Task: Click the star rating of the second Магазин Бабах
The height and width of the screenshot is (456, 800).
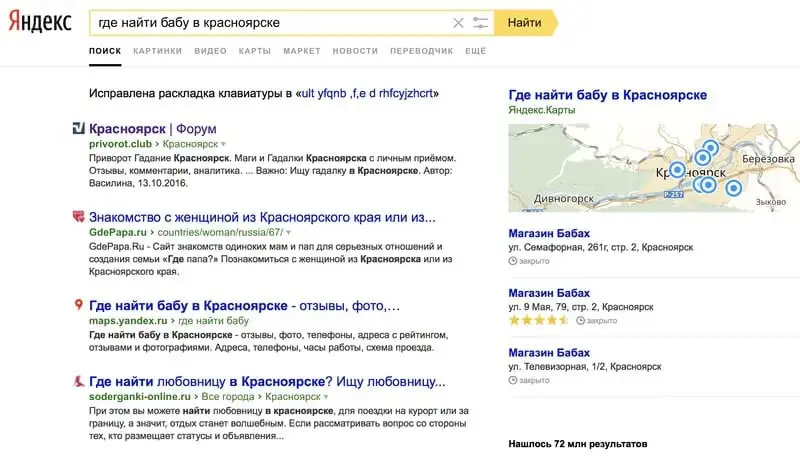Action: point(538,321)
